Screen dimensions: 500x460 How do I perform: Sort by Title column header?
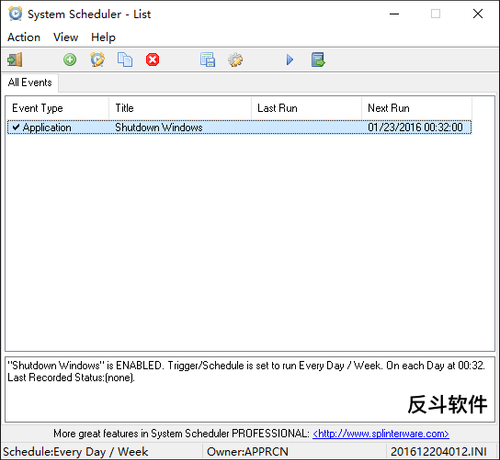point(180,108)
